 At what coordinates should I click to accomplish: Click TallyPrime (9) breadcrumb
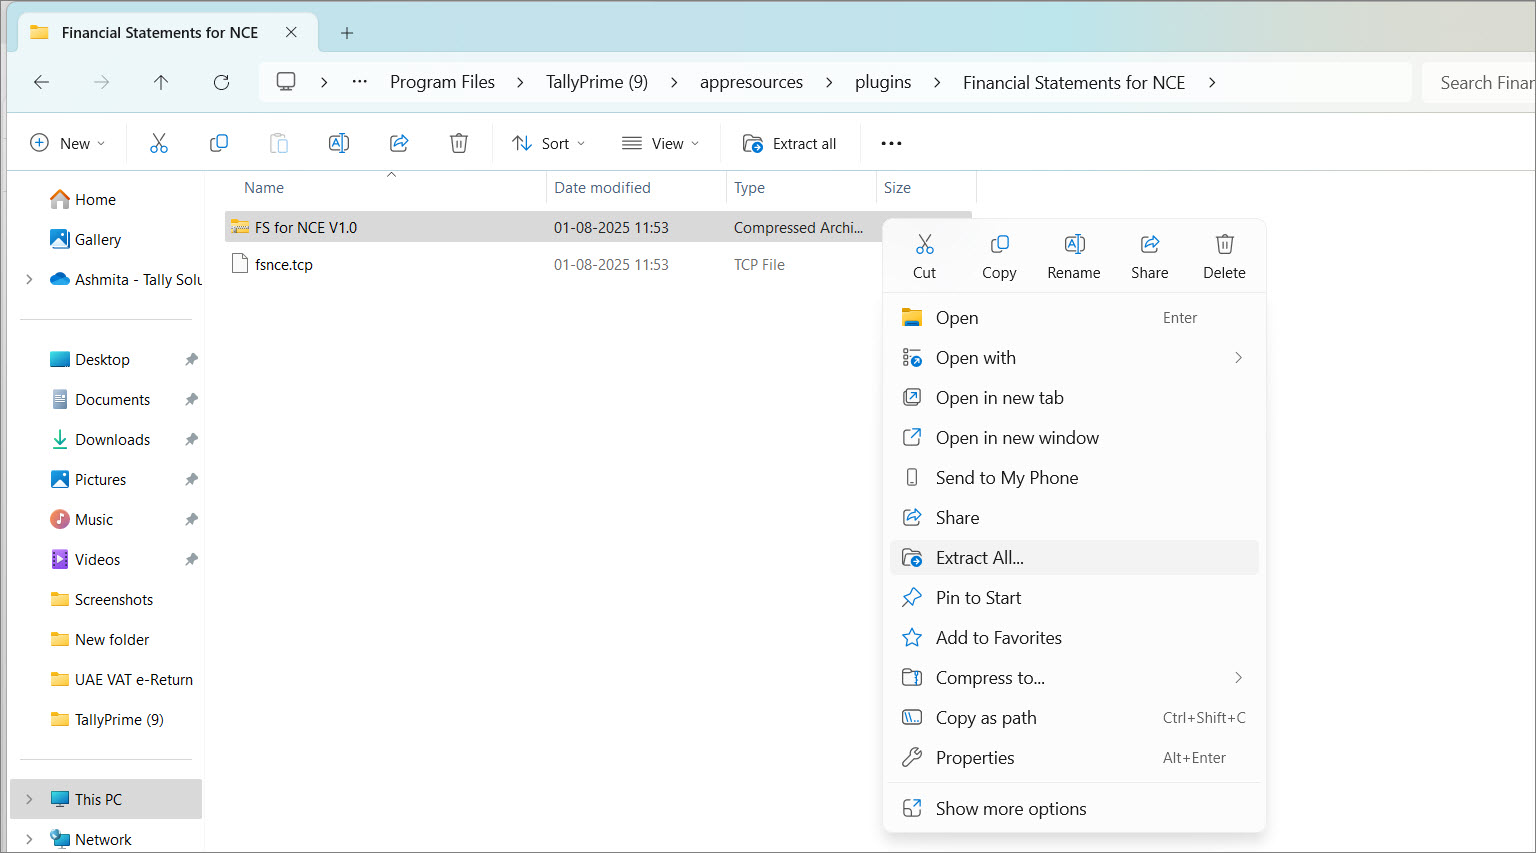[x=597, y=82]
